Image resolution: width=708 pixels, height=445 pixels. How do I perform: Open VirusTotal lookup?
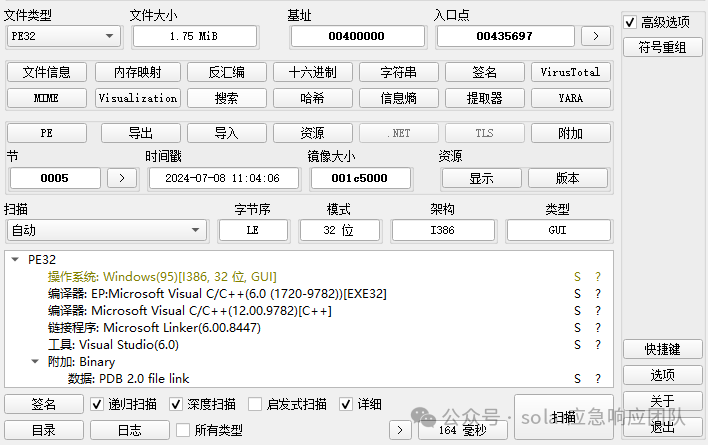(x=571, y=72)
